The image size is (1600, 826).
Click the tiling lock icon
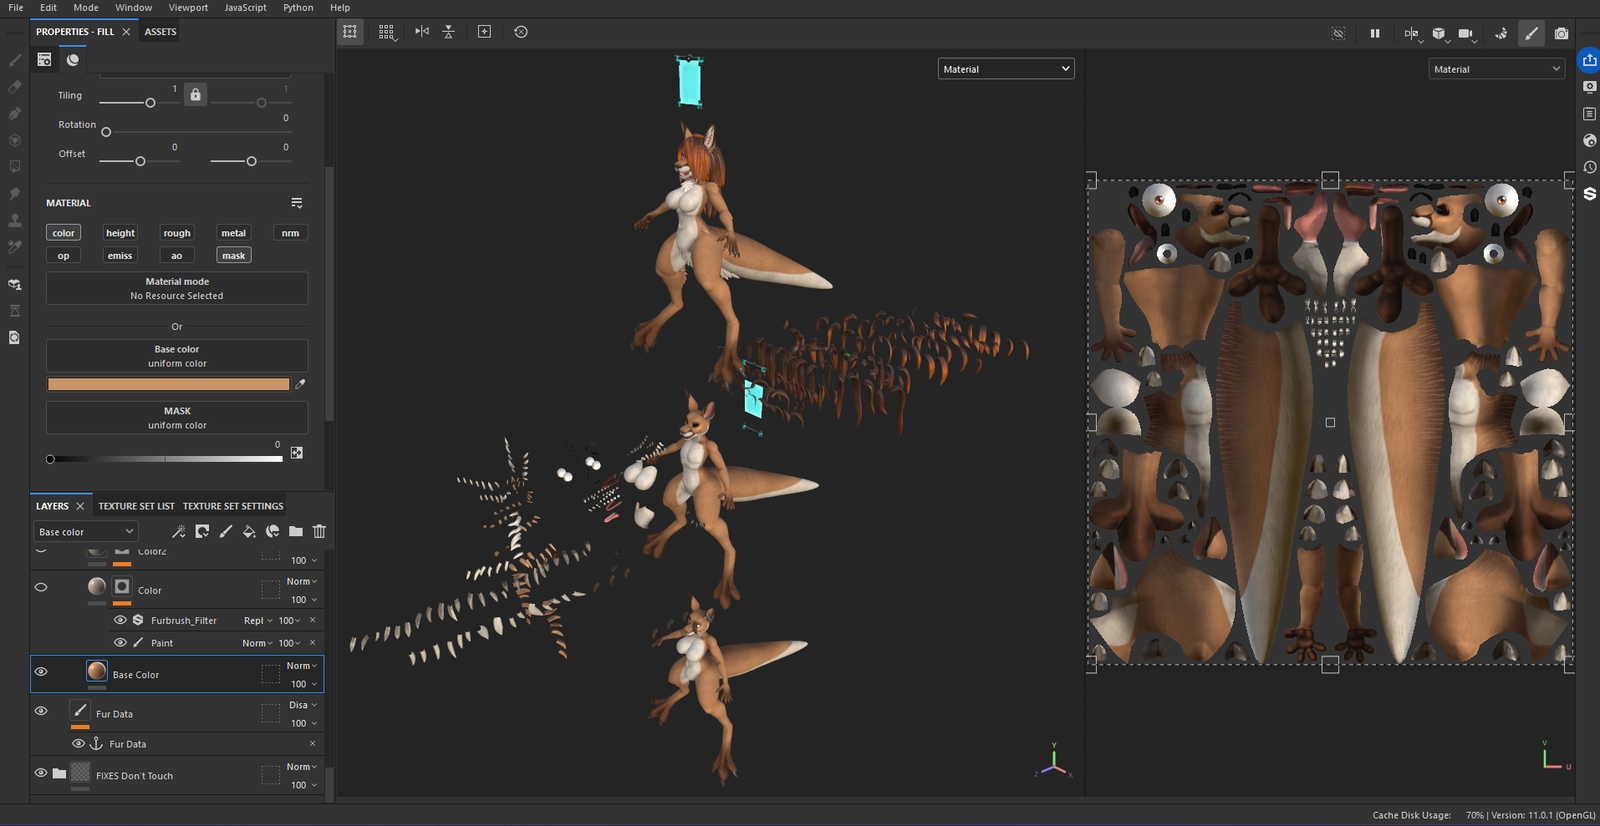click(196, 95)
